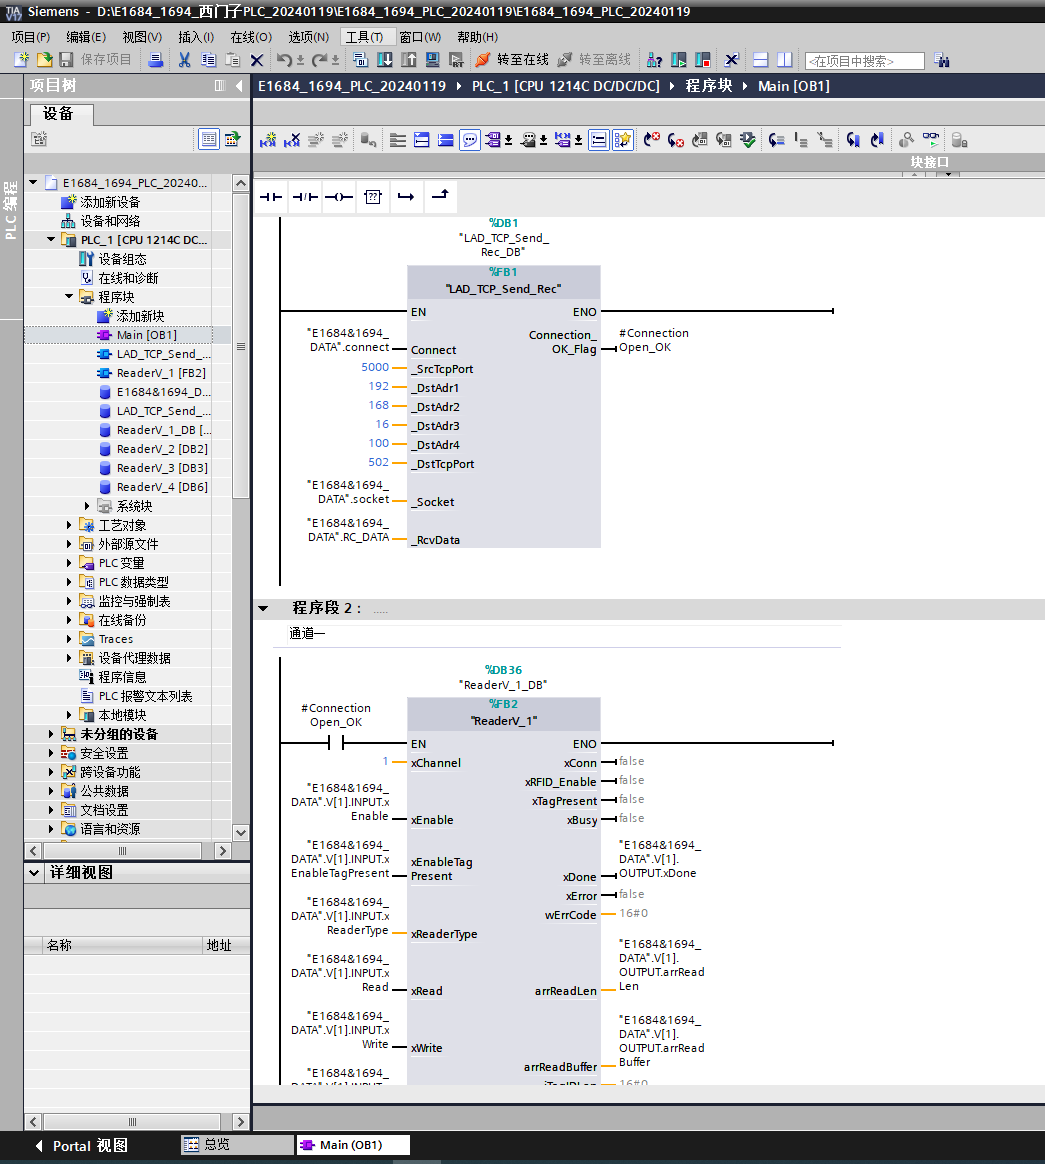Click the print icon in toolbar
1045x1164 pixels.
[155, 60]
